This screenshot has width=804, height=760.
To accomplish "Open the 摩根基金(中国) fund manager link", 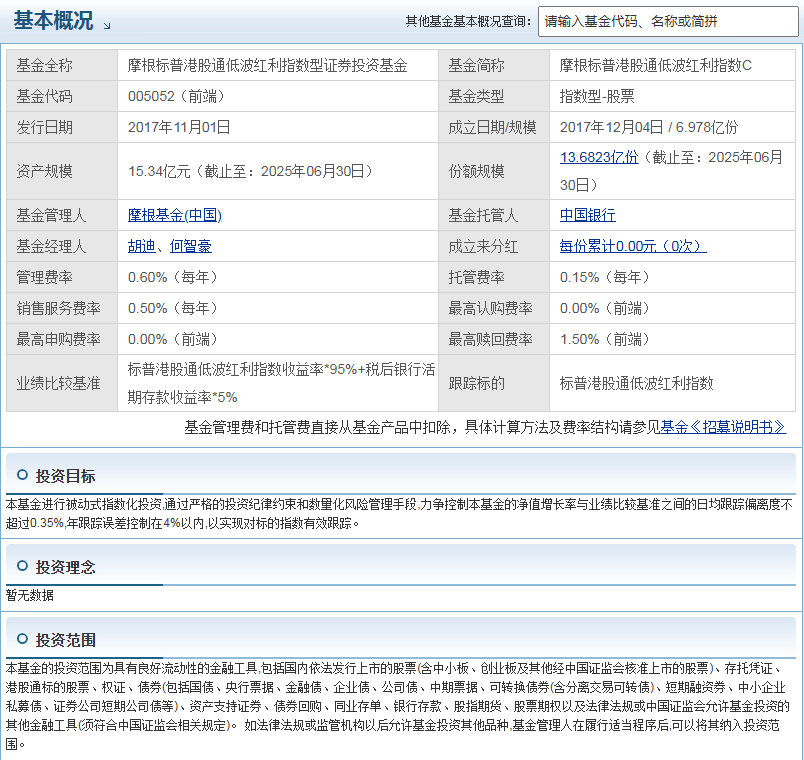I will coord(174,215).
